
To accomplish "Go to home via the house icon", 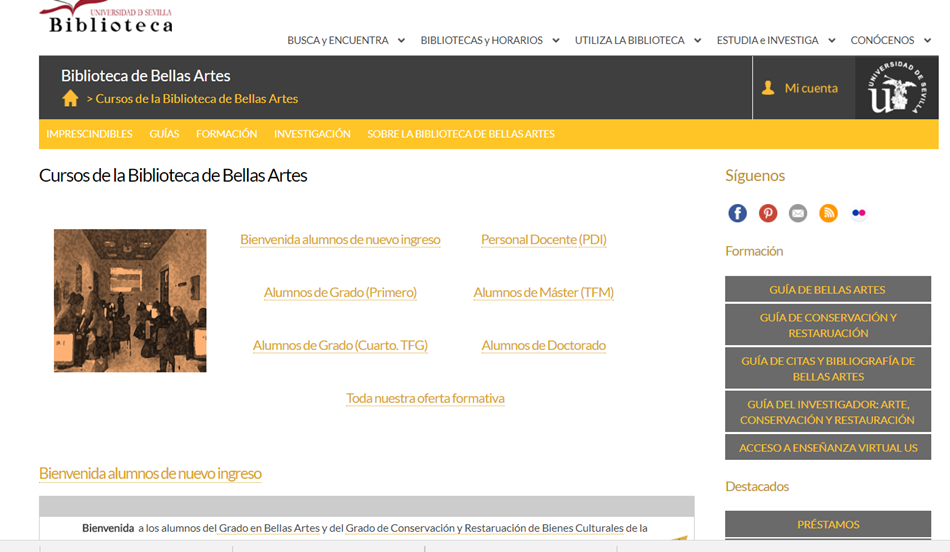I will (70, 98).
